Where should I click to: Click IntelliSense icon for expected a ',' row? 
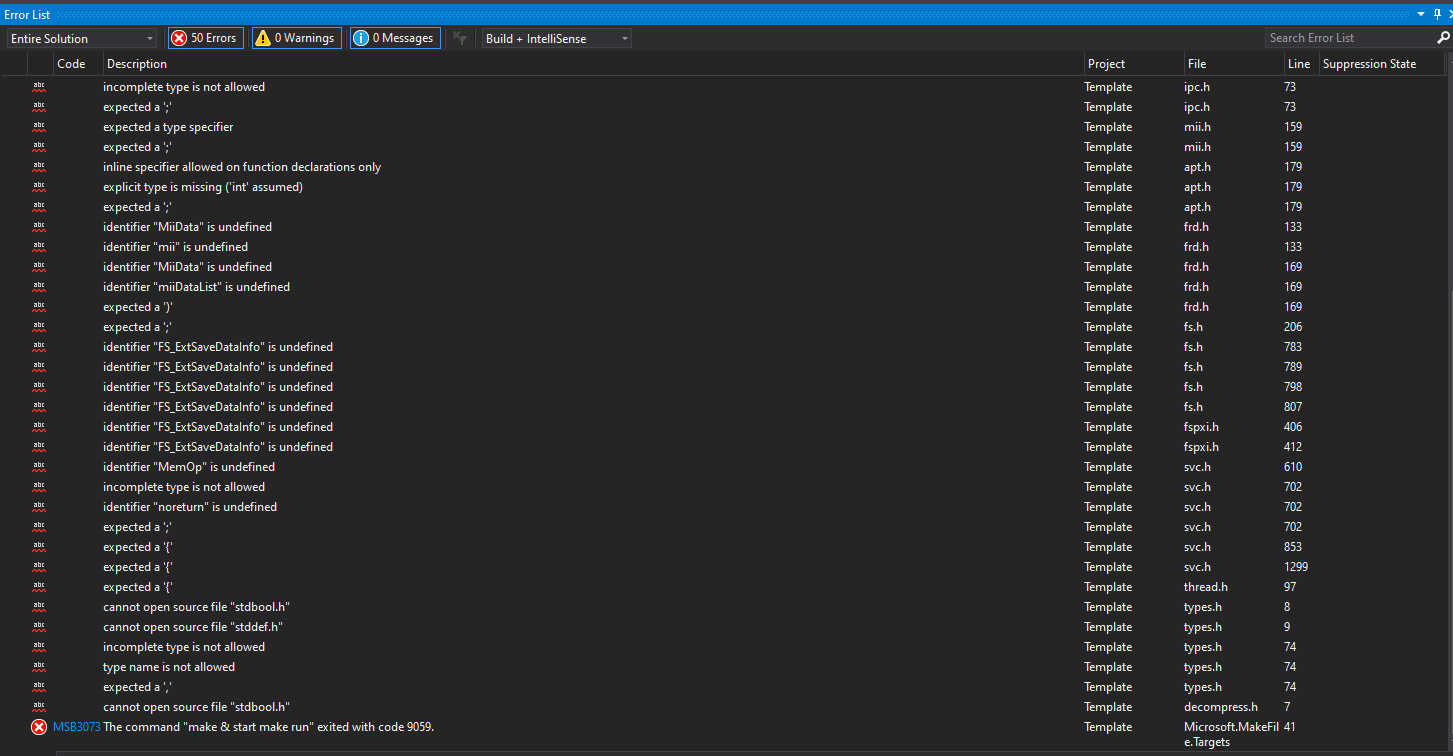[x=39, y=687]
